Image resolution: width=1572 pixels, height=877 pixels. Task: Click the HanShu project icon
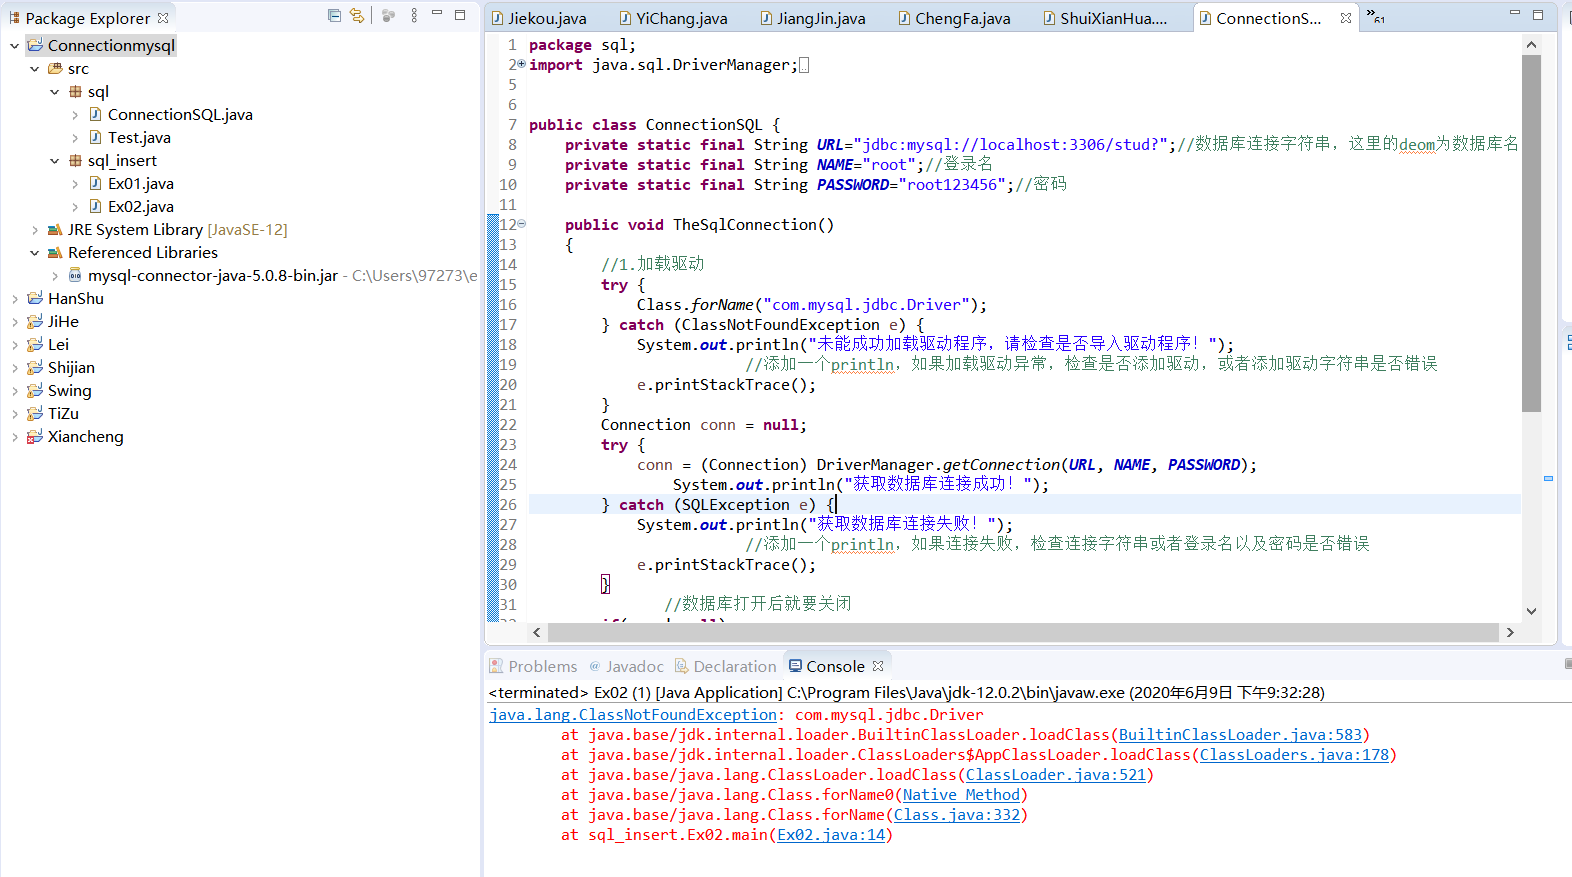pos(35,298)
